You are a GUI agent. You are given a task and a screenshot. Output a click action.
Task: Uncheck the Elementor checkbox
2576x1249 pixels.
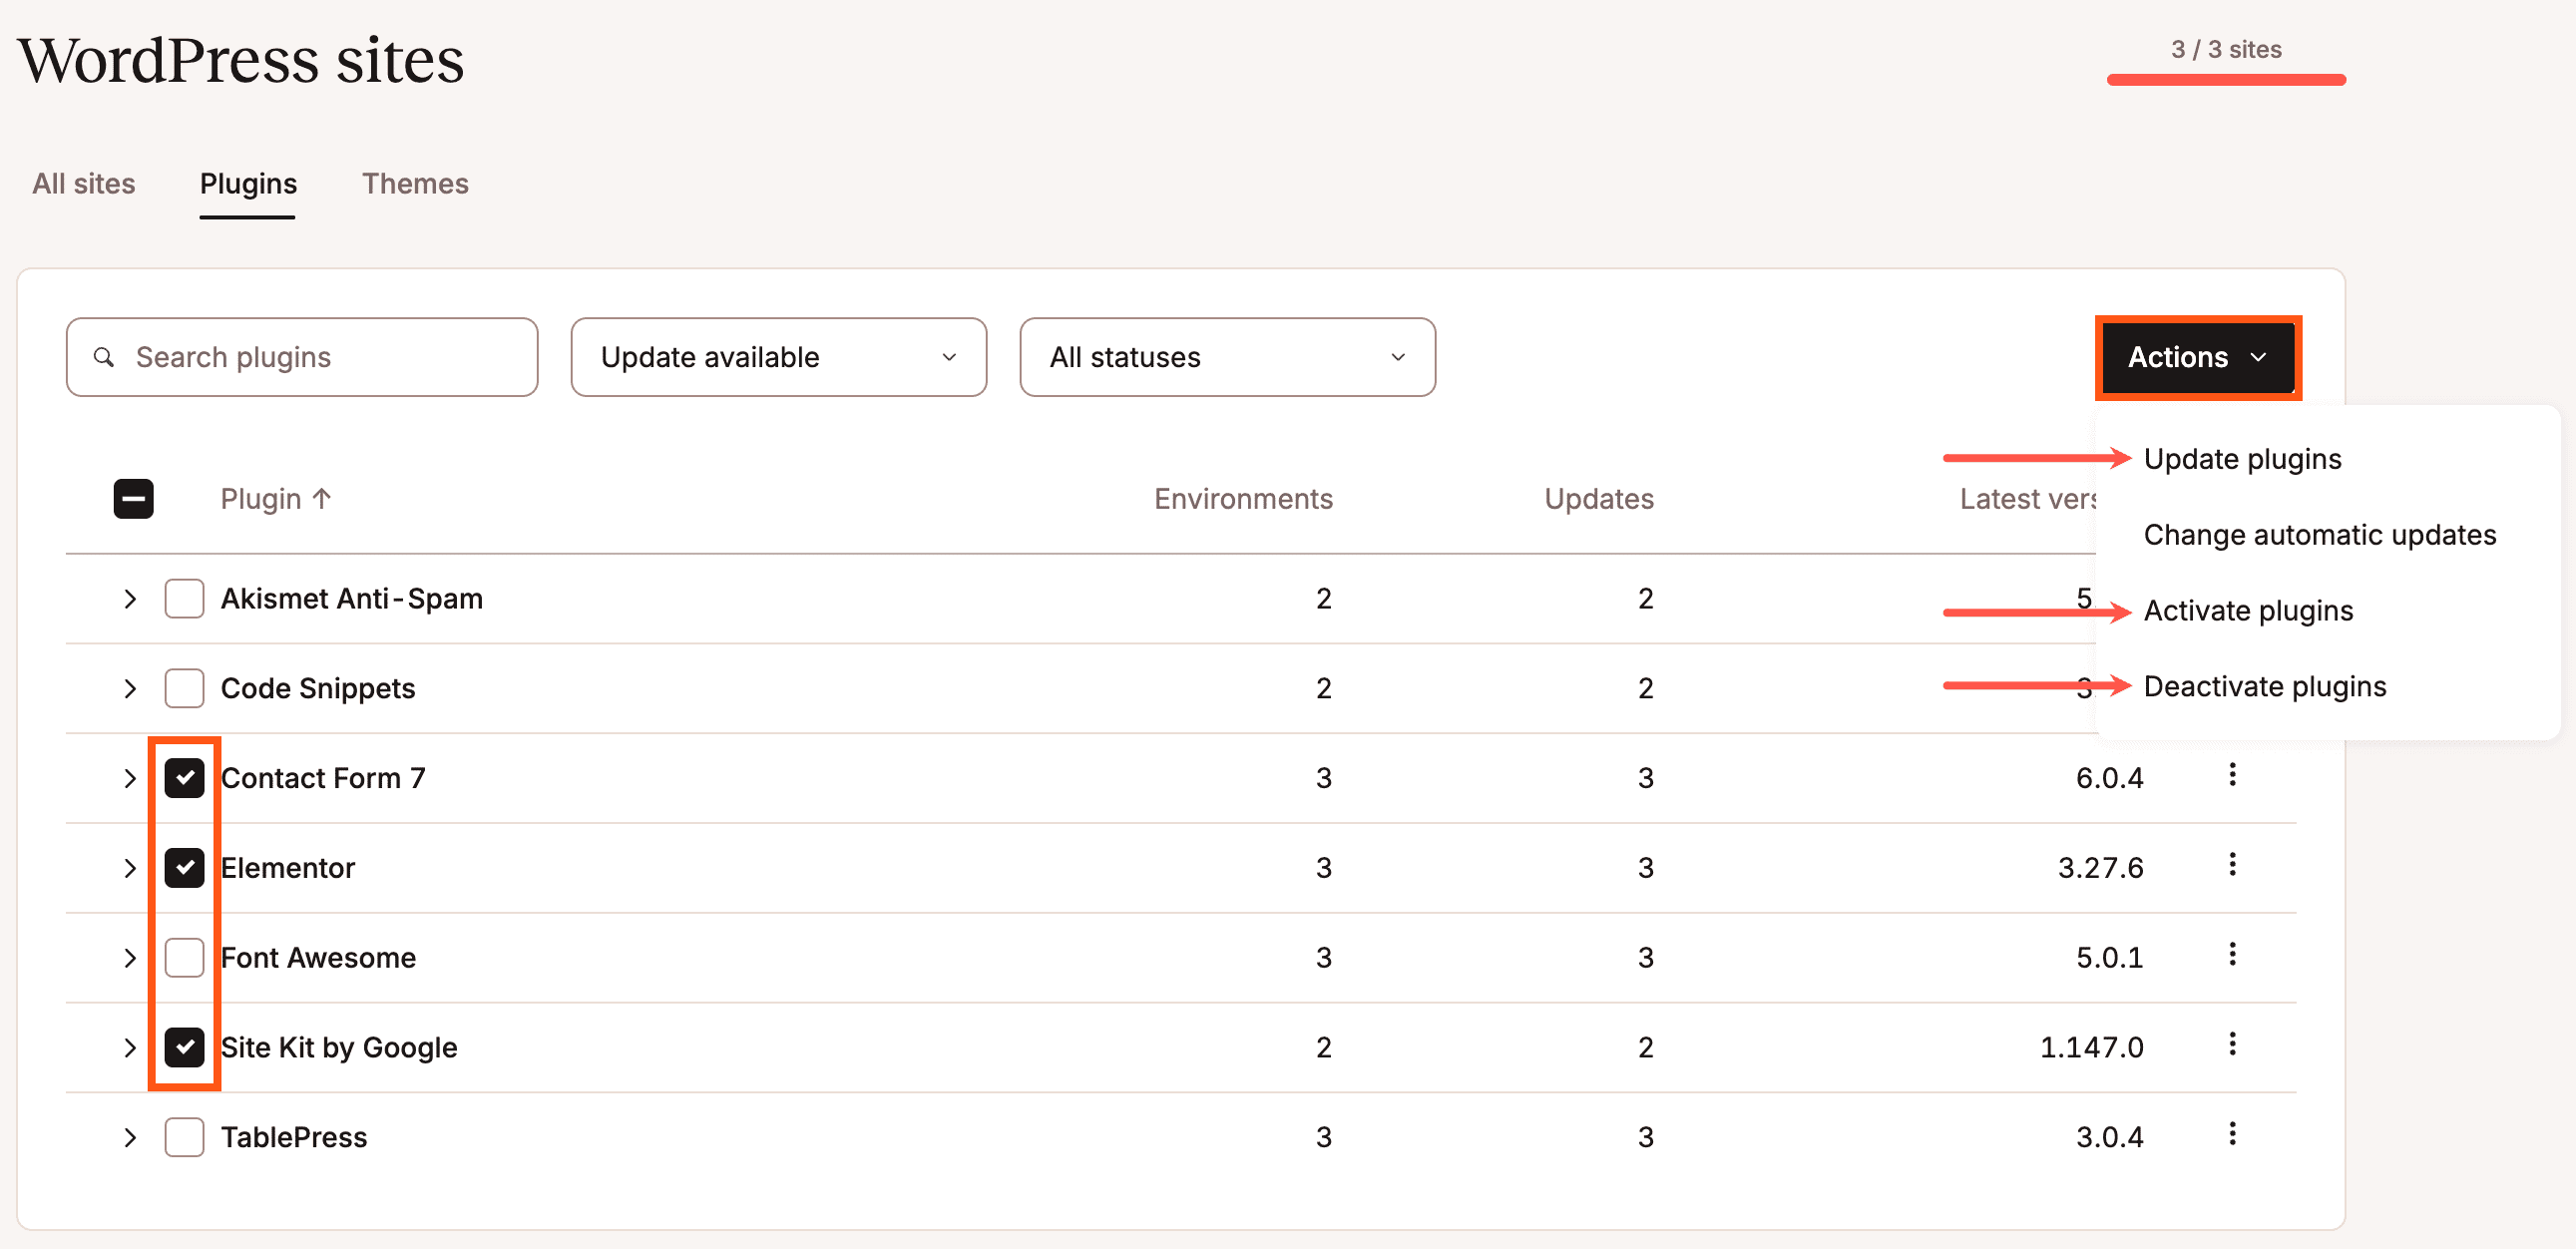[x=184, y=868]
